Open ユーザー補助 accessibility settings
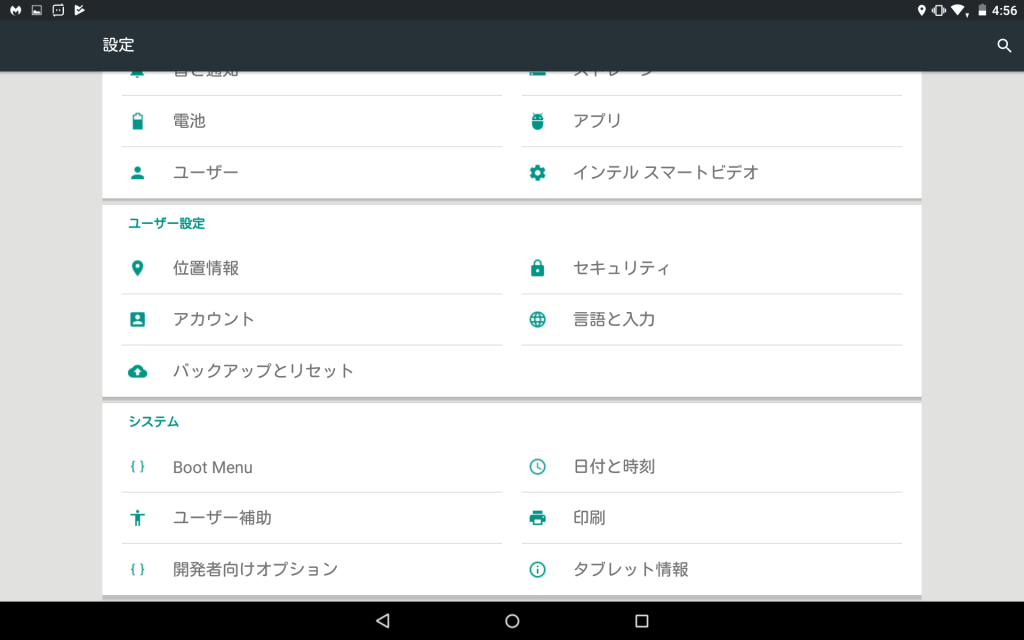This screenshot has height=640, width=1024. pos(222,518)
